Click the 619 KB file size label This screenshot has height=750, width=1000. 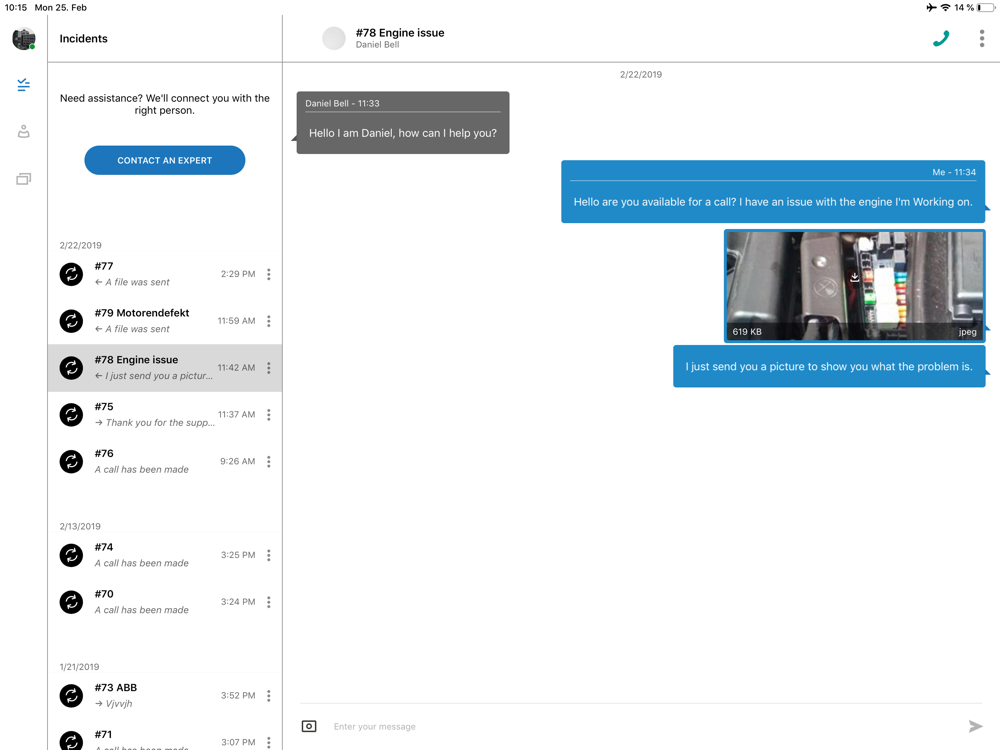pyautogui.click(x=747, y=332)
